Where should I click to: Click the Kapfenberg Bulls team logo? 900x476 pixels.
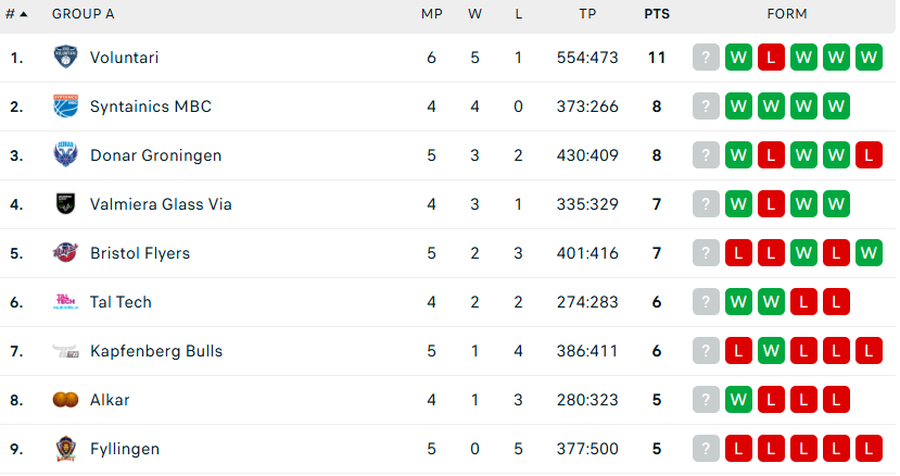click(65, 351)
